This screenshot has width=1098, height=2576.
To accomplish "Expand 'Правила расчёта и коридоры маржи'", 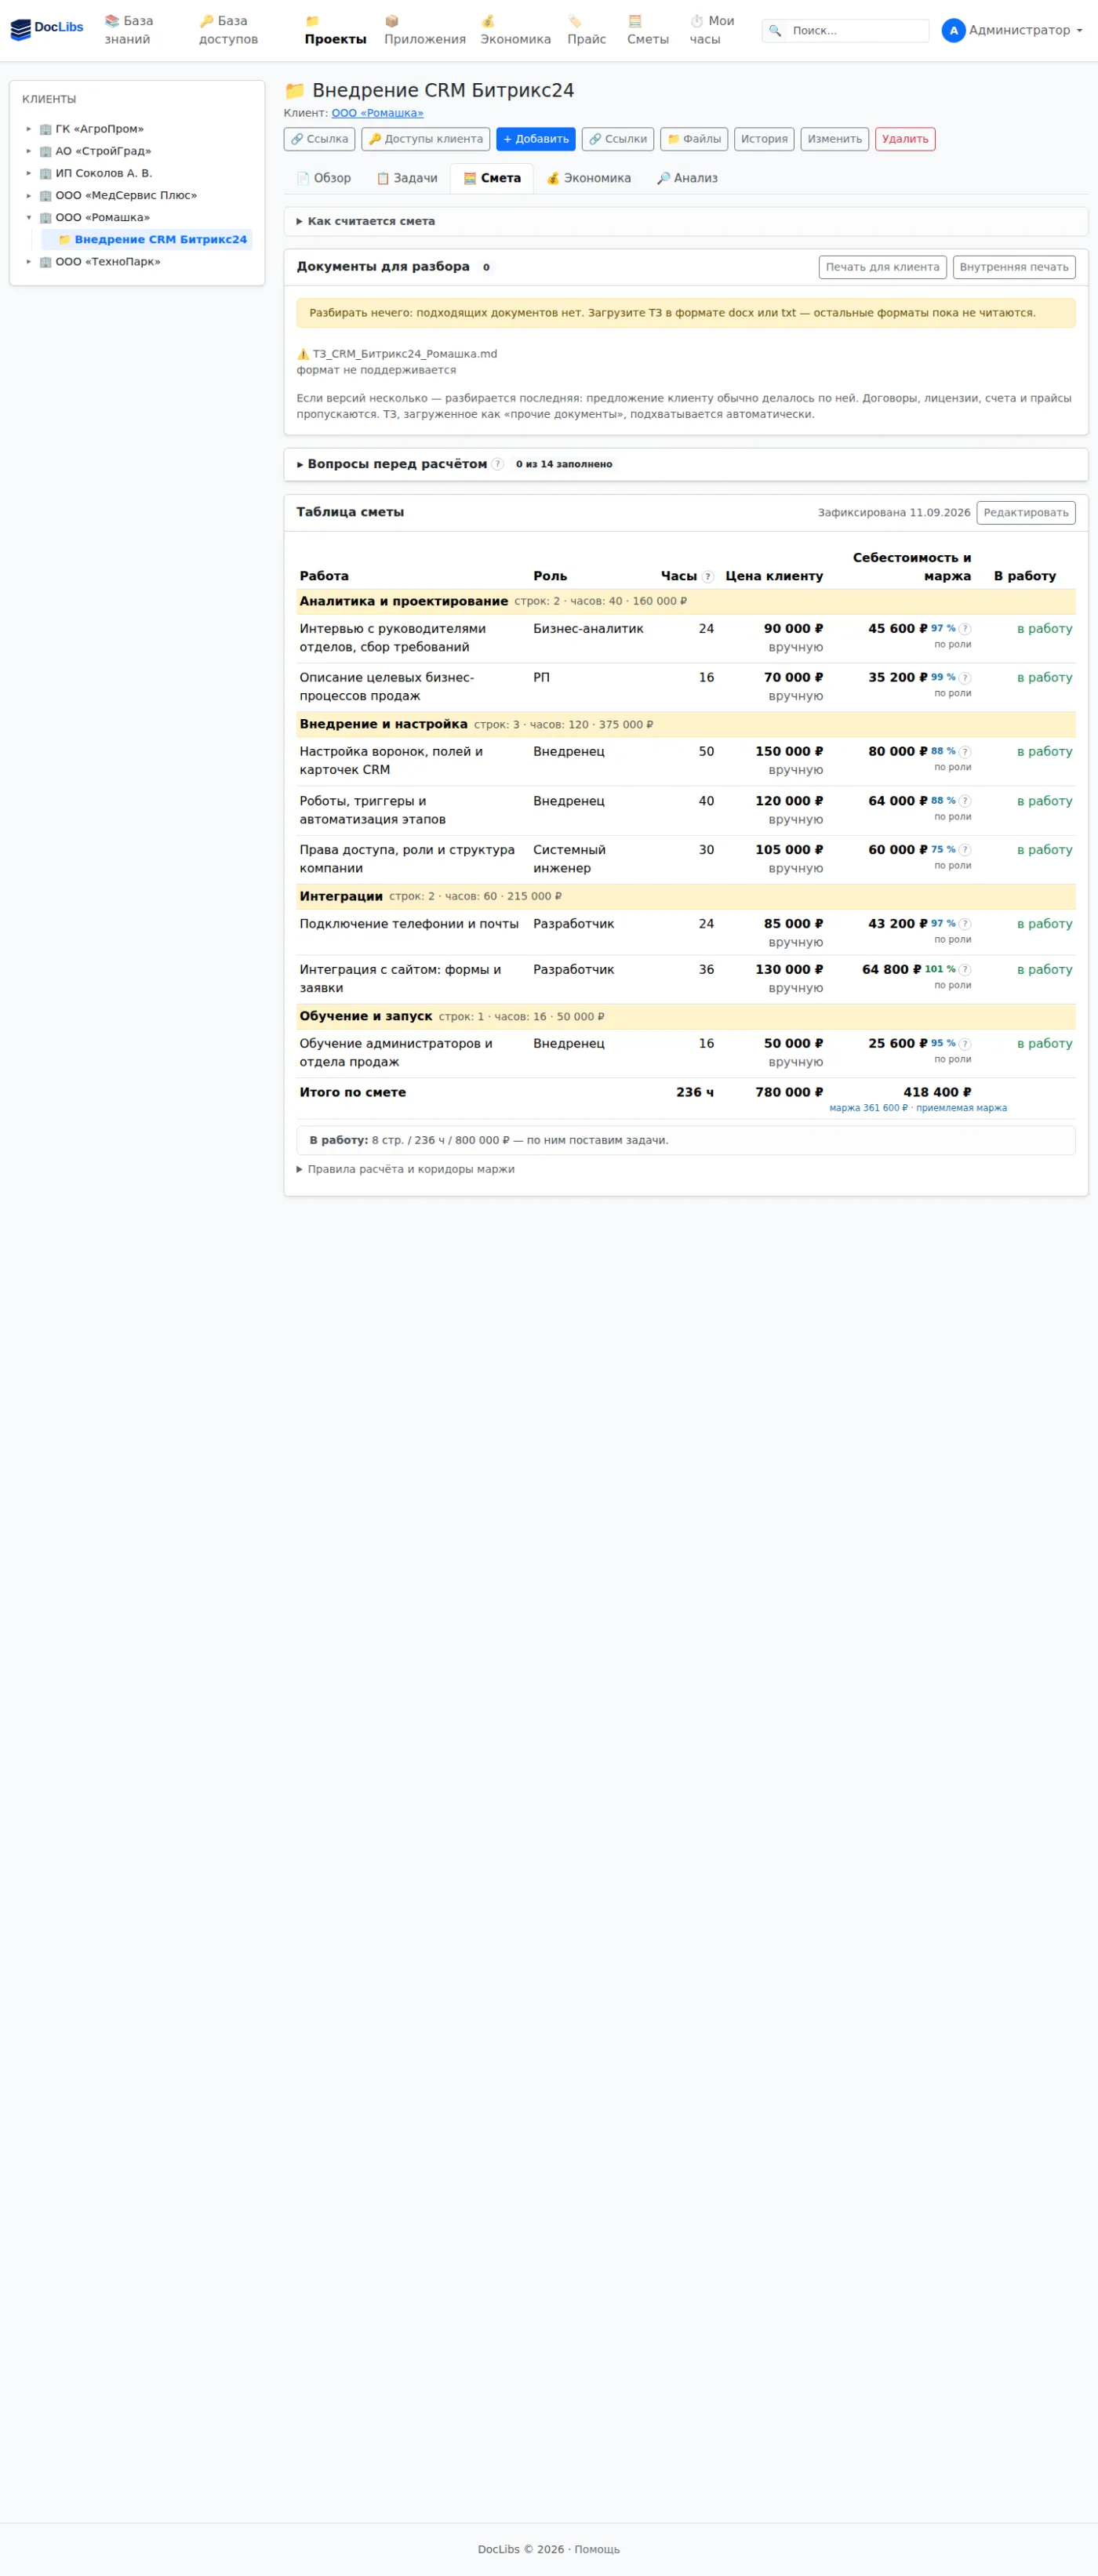I will coord(405,1169).
